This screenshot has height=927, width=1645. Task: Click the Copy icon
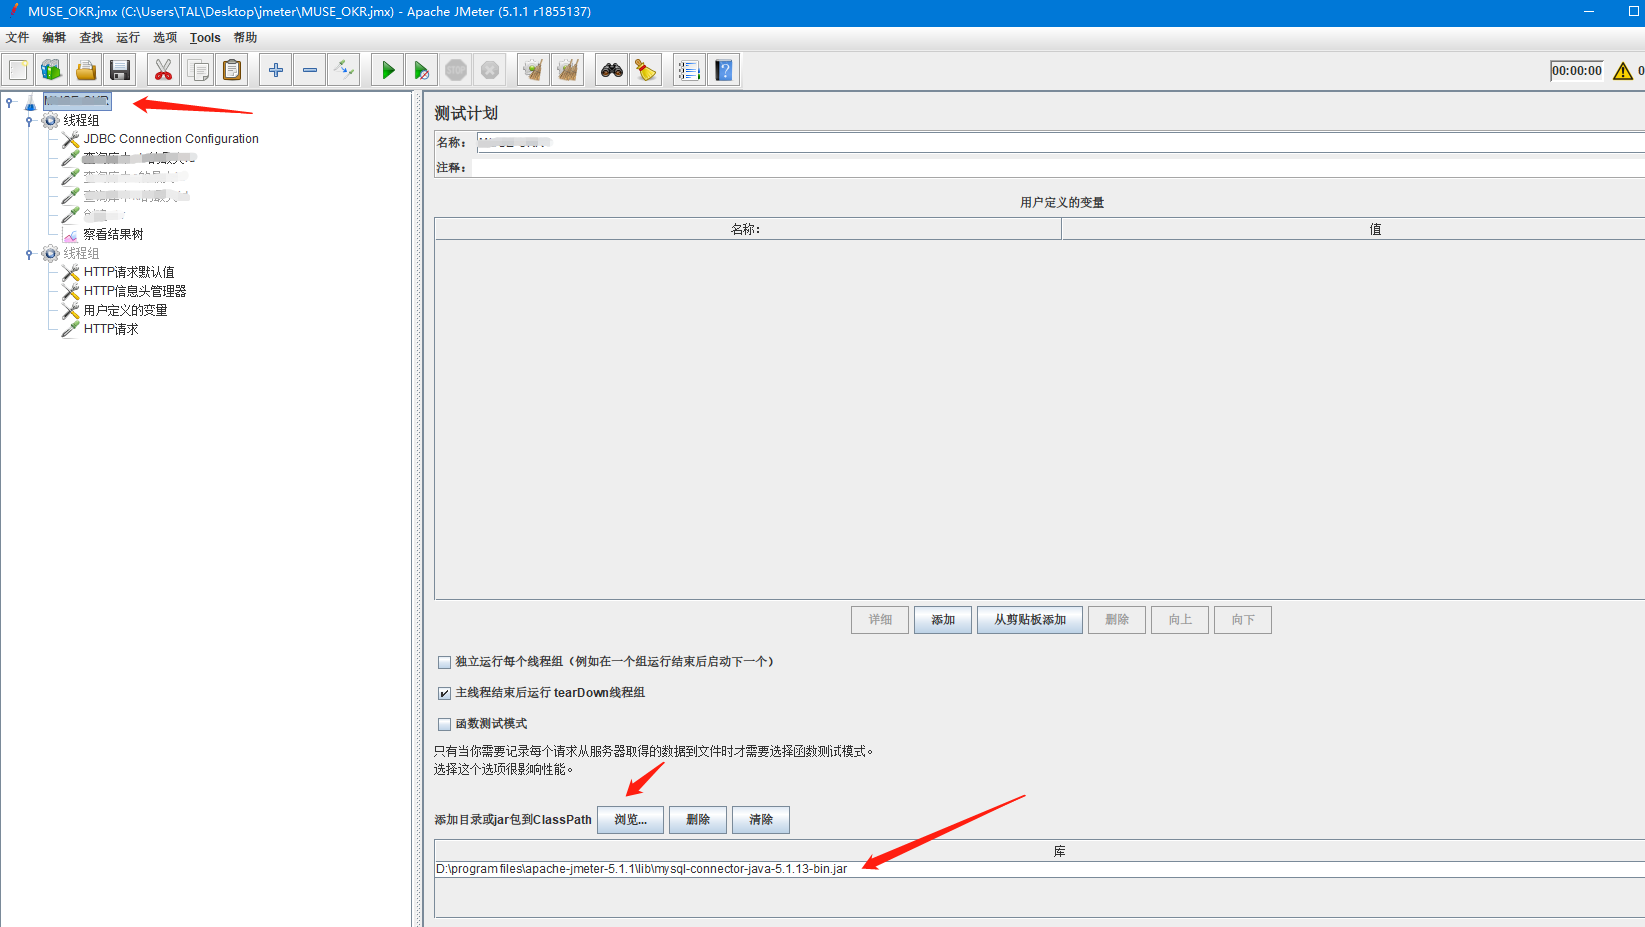click(x=198, y=70)
